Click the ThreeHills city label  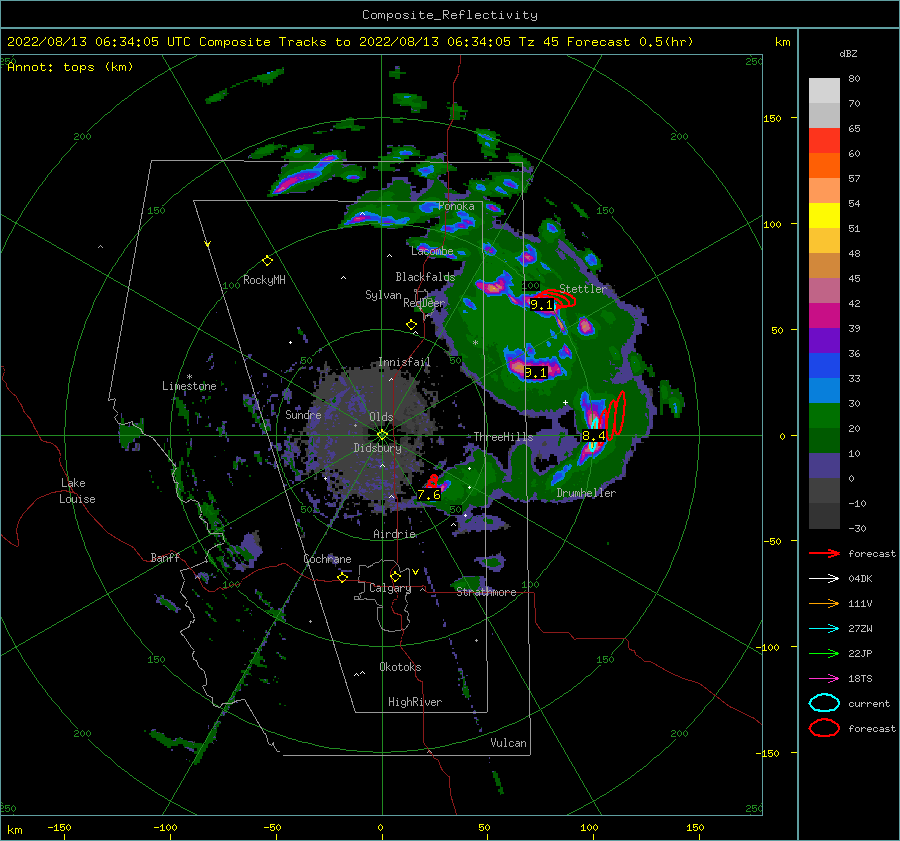[x=503, y=437]
